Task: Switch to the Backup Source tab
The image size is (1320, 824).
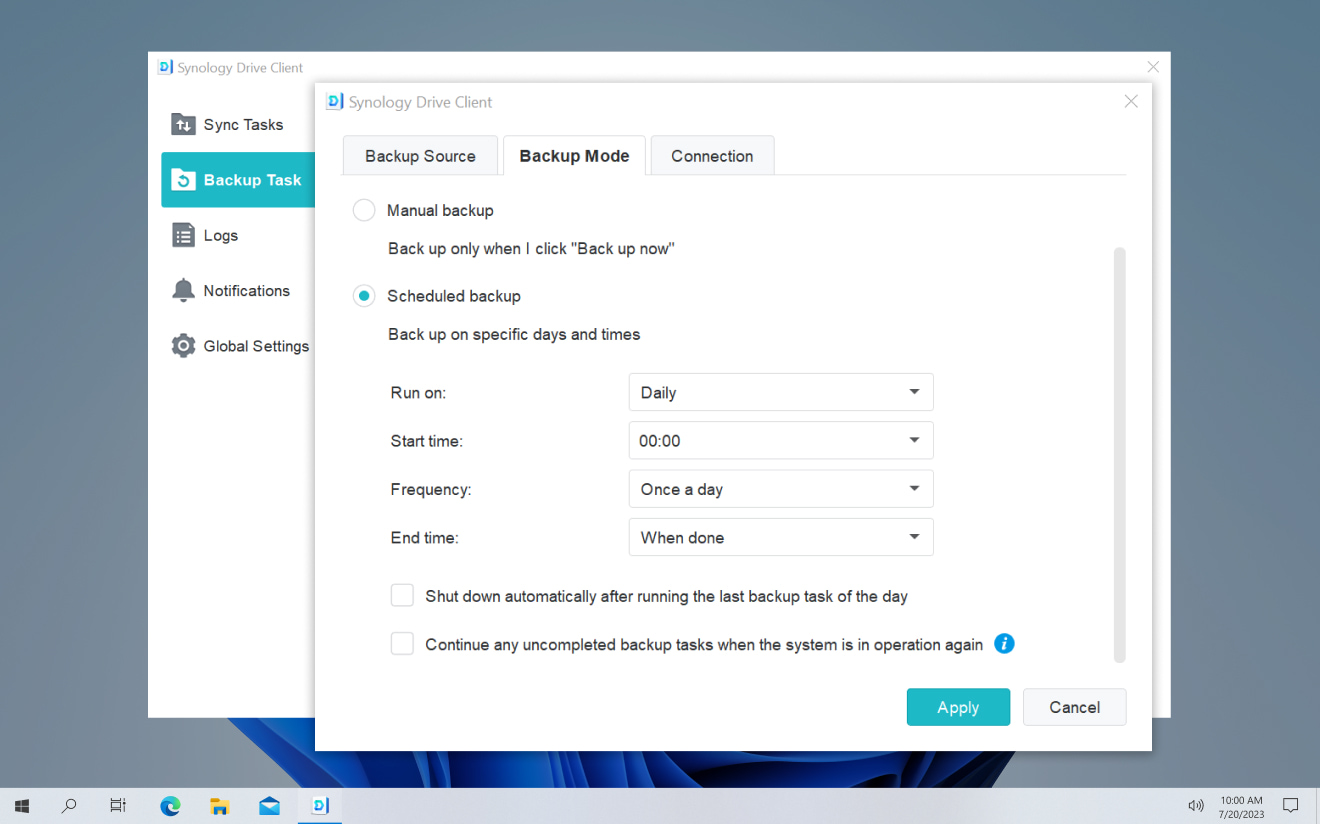Action: pos(420,155)
